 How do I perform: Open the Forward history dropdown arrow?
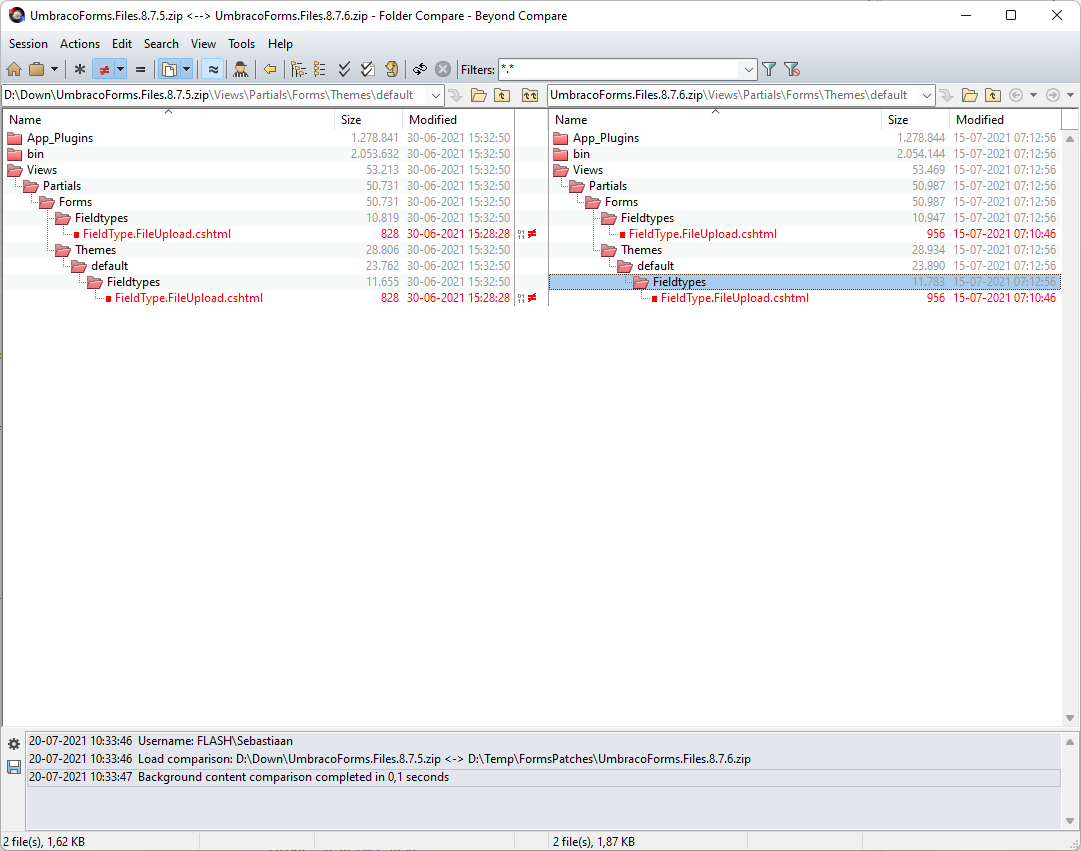[x=1071, y=95]
